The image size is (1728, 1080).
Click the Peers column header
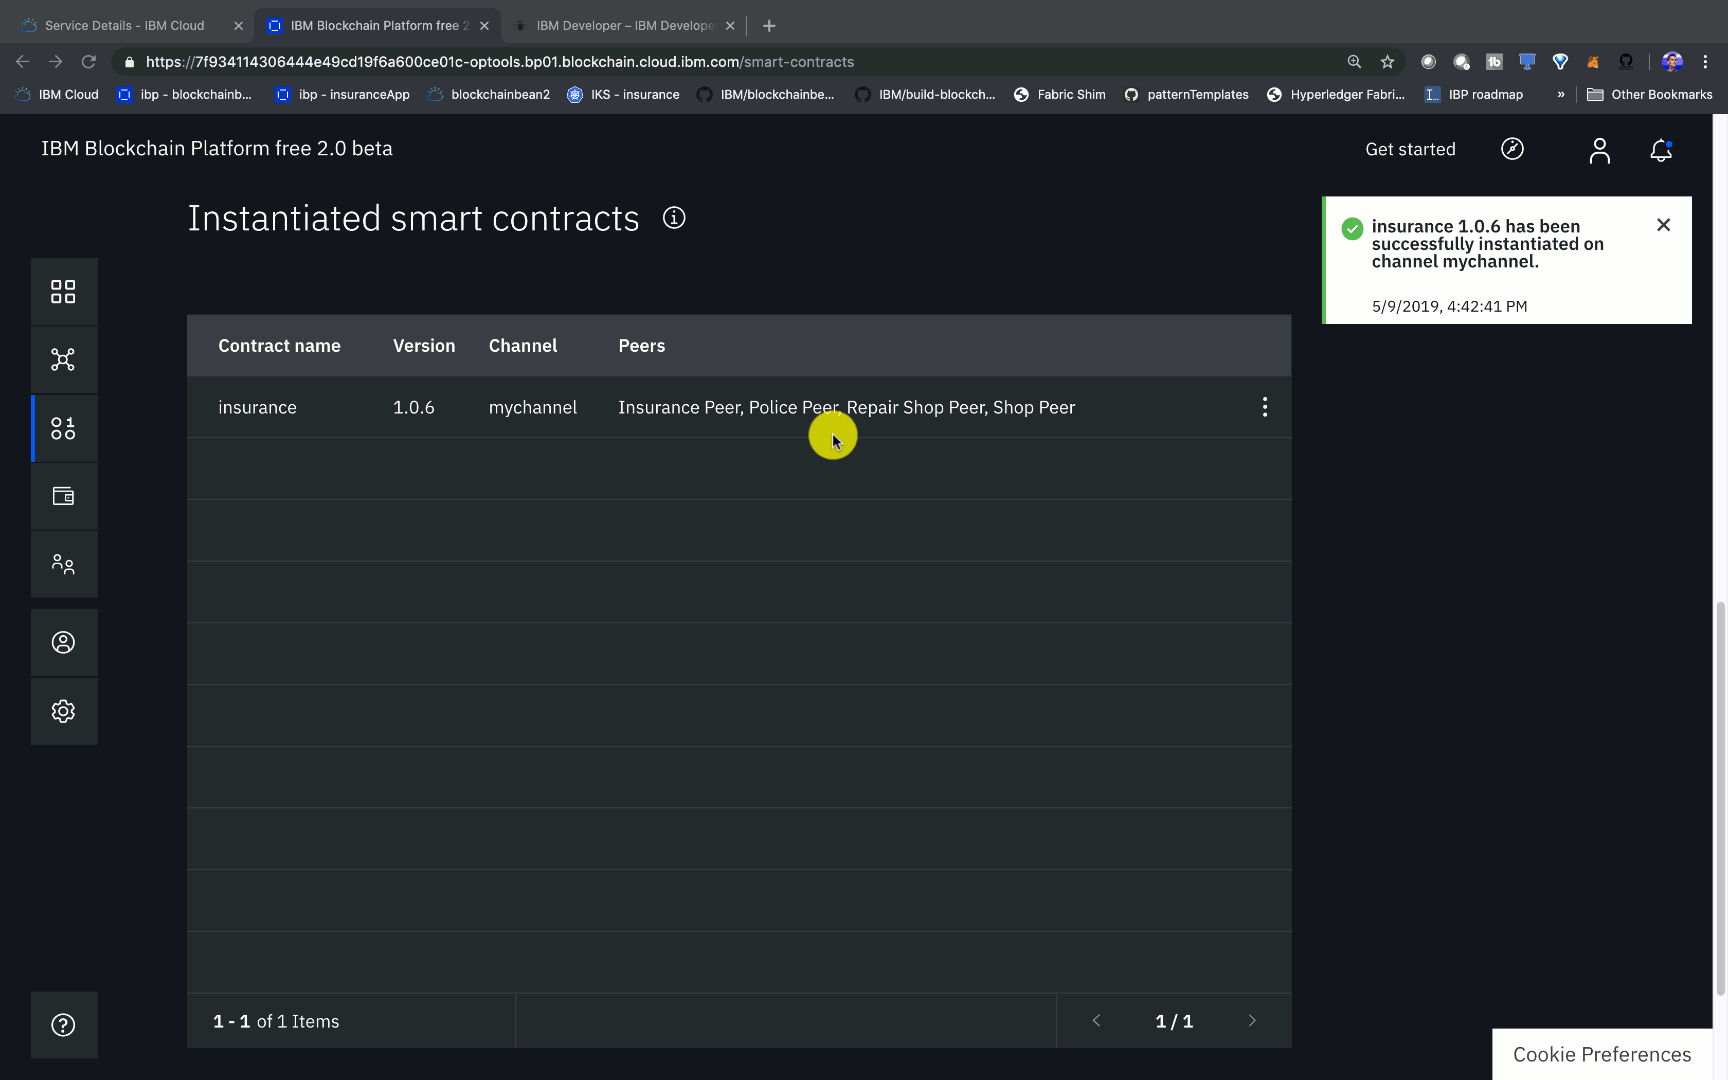642,346
